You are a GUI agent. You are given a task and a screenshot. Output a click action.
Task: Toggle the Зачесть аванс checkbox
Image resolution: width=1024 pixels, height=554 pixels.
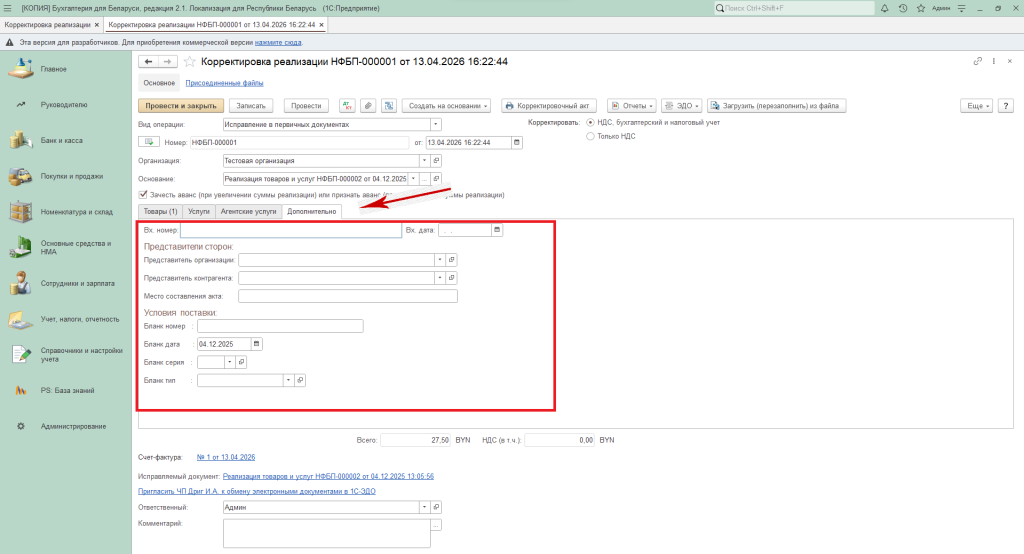144,194
